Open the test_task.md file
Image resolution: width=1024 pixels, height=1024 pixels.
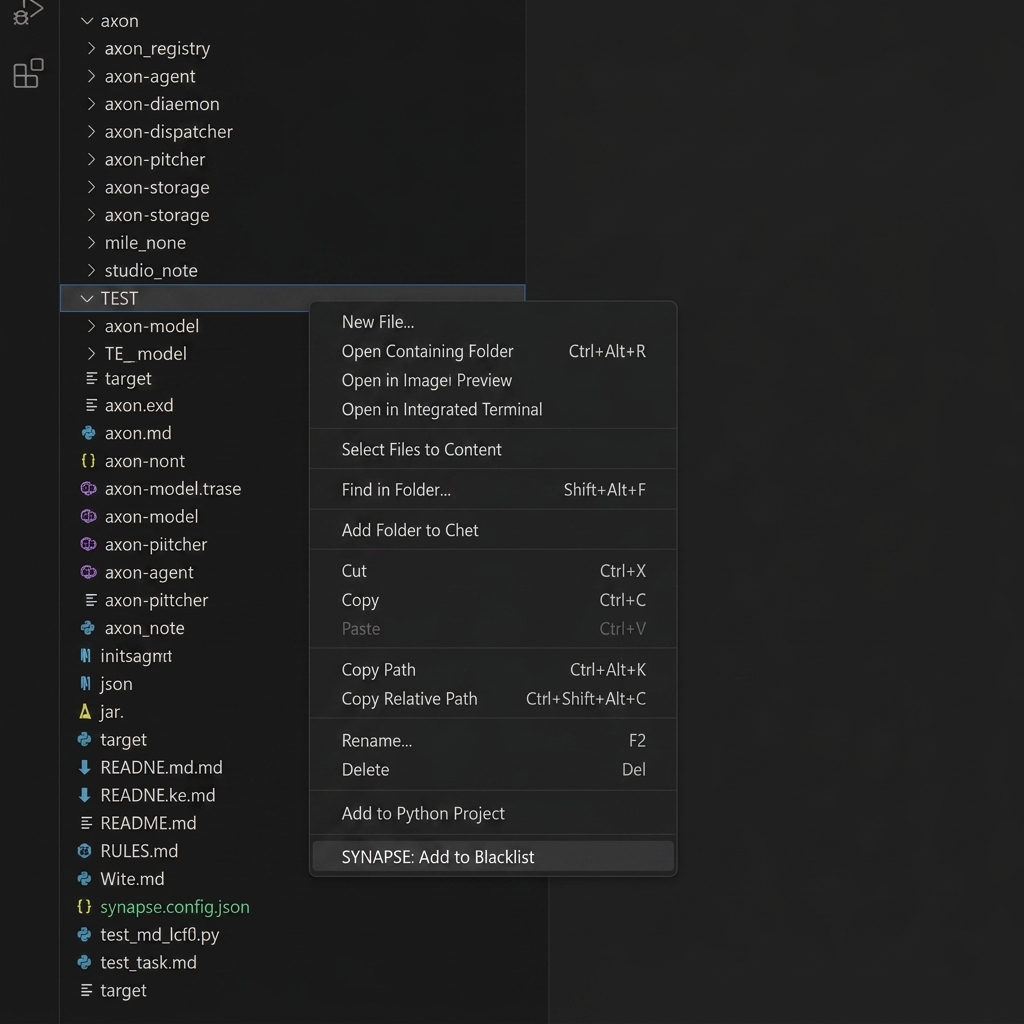click(x=148, y=962)
